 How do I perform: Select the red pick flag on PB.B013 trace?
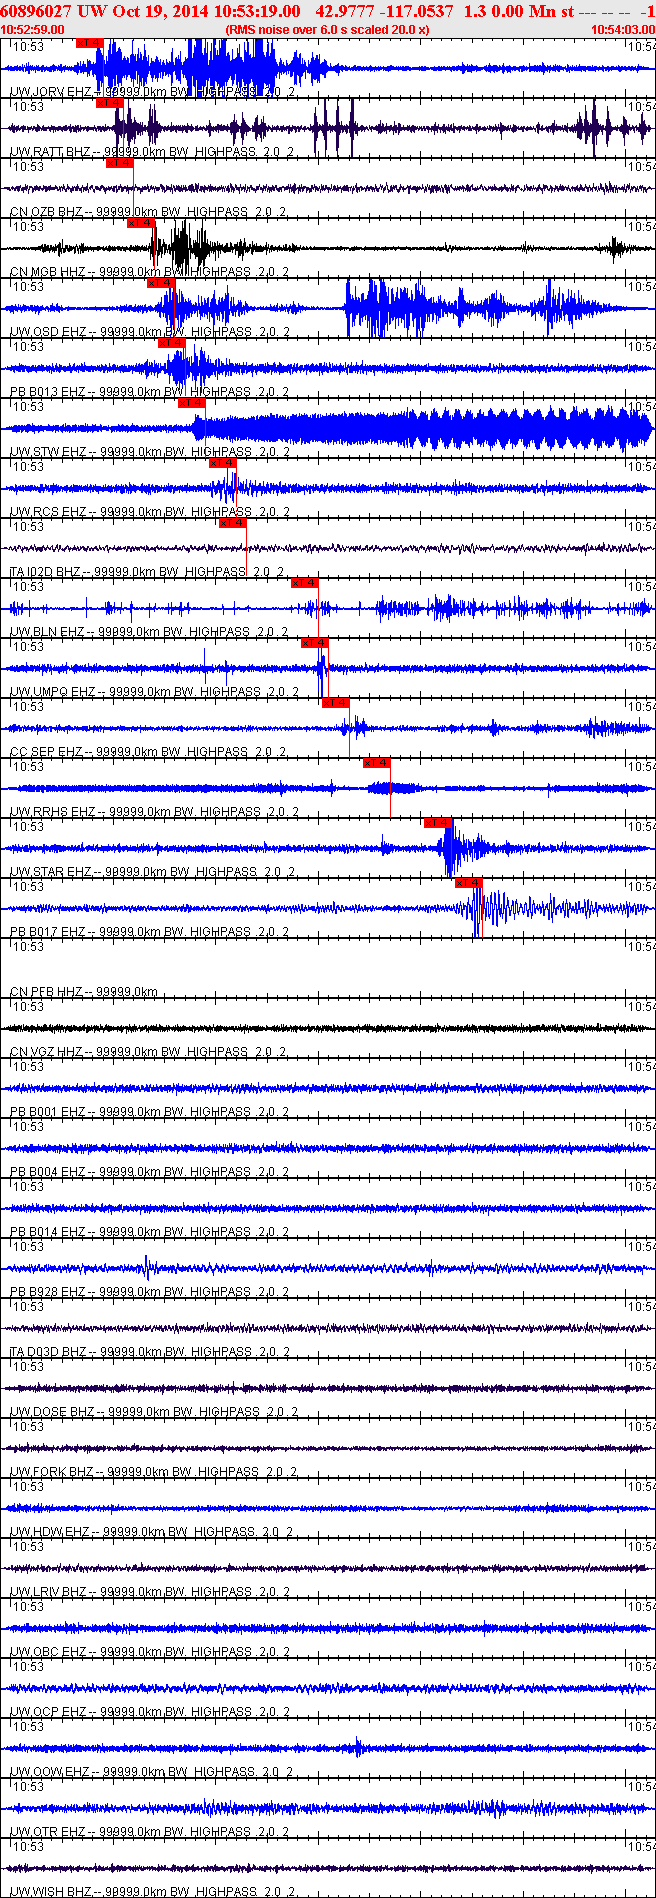point(172,343)
